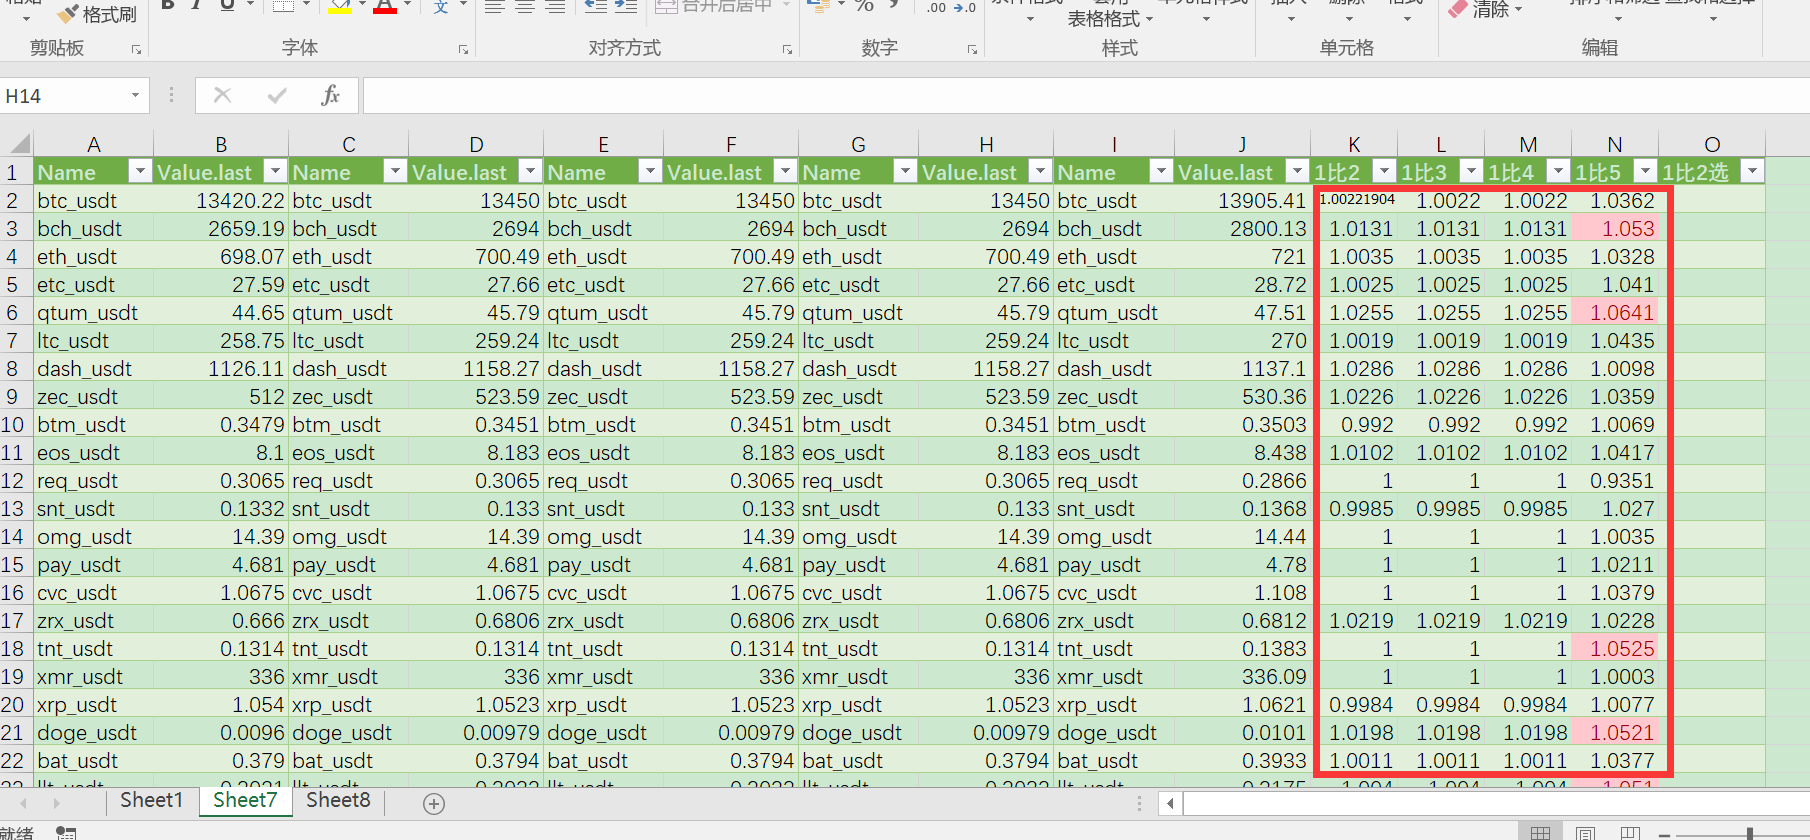The height and width of the screenshot is (840, 1810).
Task: Open the Name filter dropdown in column A
Action: pos(141,172)
